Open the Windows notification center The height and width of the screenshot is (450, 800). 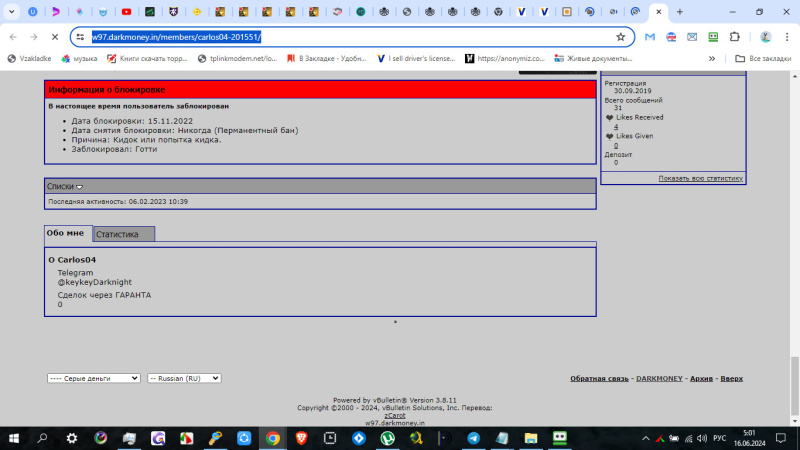781,438
